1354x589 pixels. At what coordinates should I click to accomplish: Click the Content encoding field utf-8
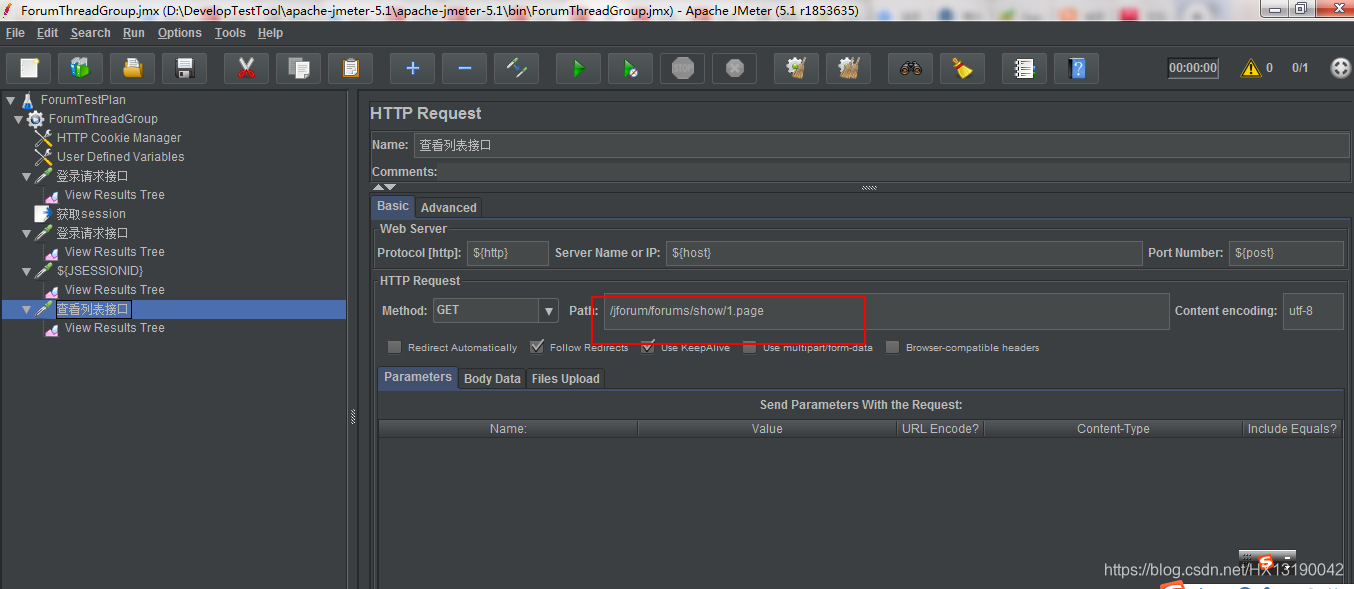pos(1313,311)
